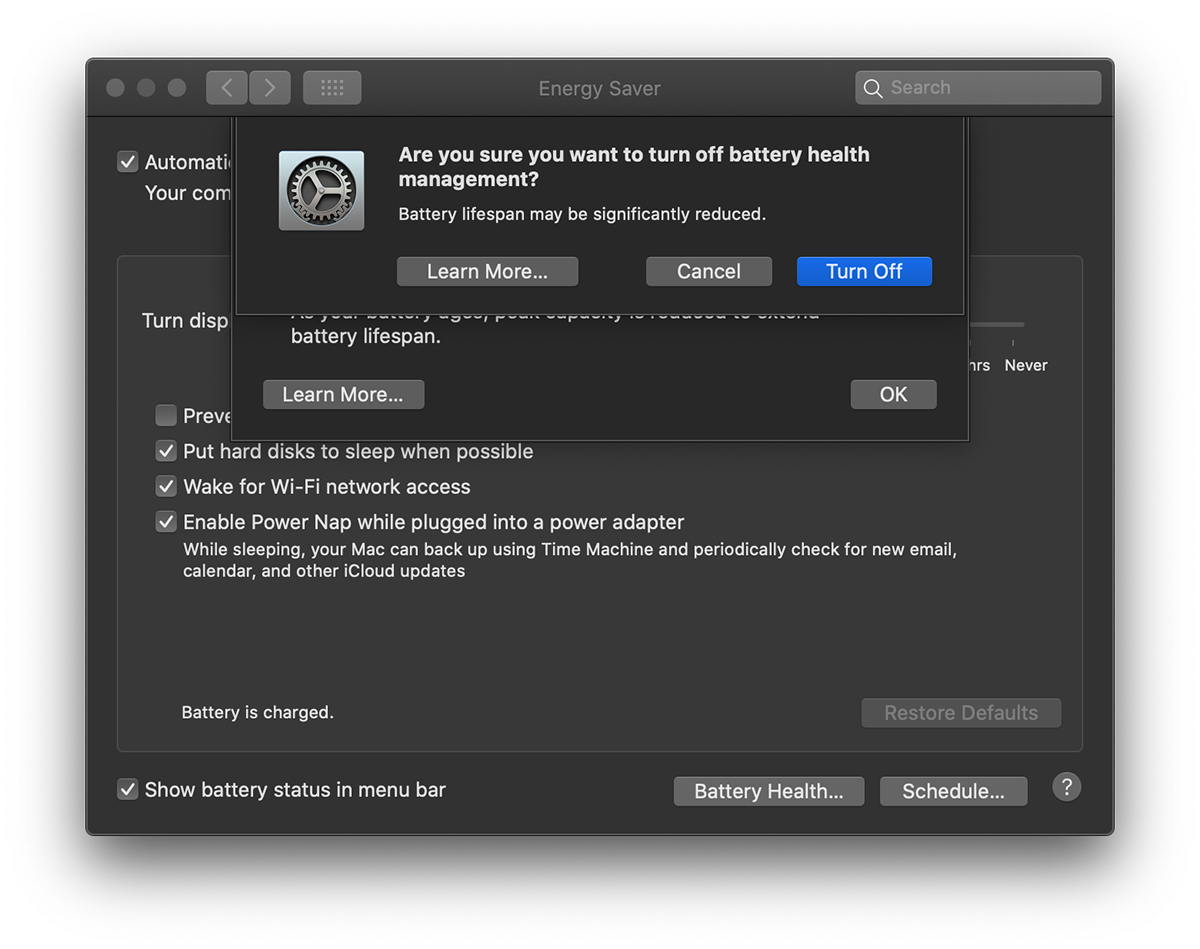Image resolution: width=1200 pixels, height=949 pixels.
Task: Open help with the question mark button
Action: [x=1066, y=787]
